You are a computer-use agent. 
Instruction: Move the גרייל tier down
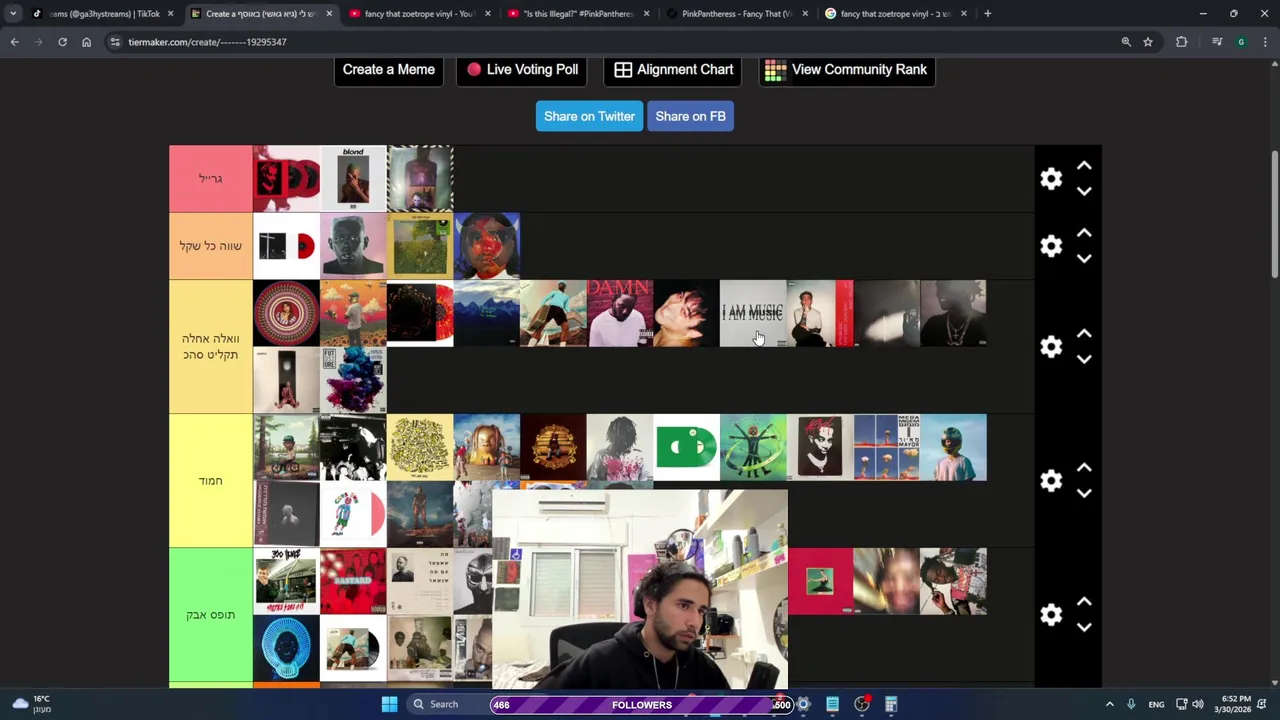[x=1084, y=191]
